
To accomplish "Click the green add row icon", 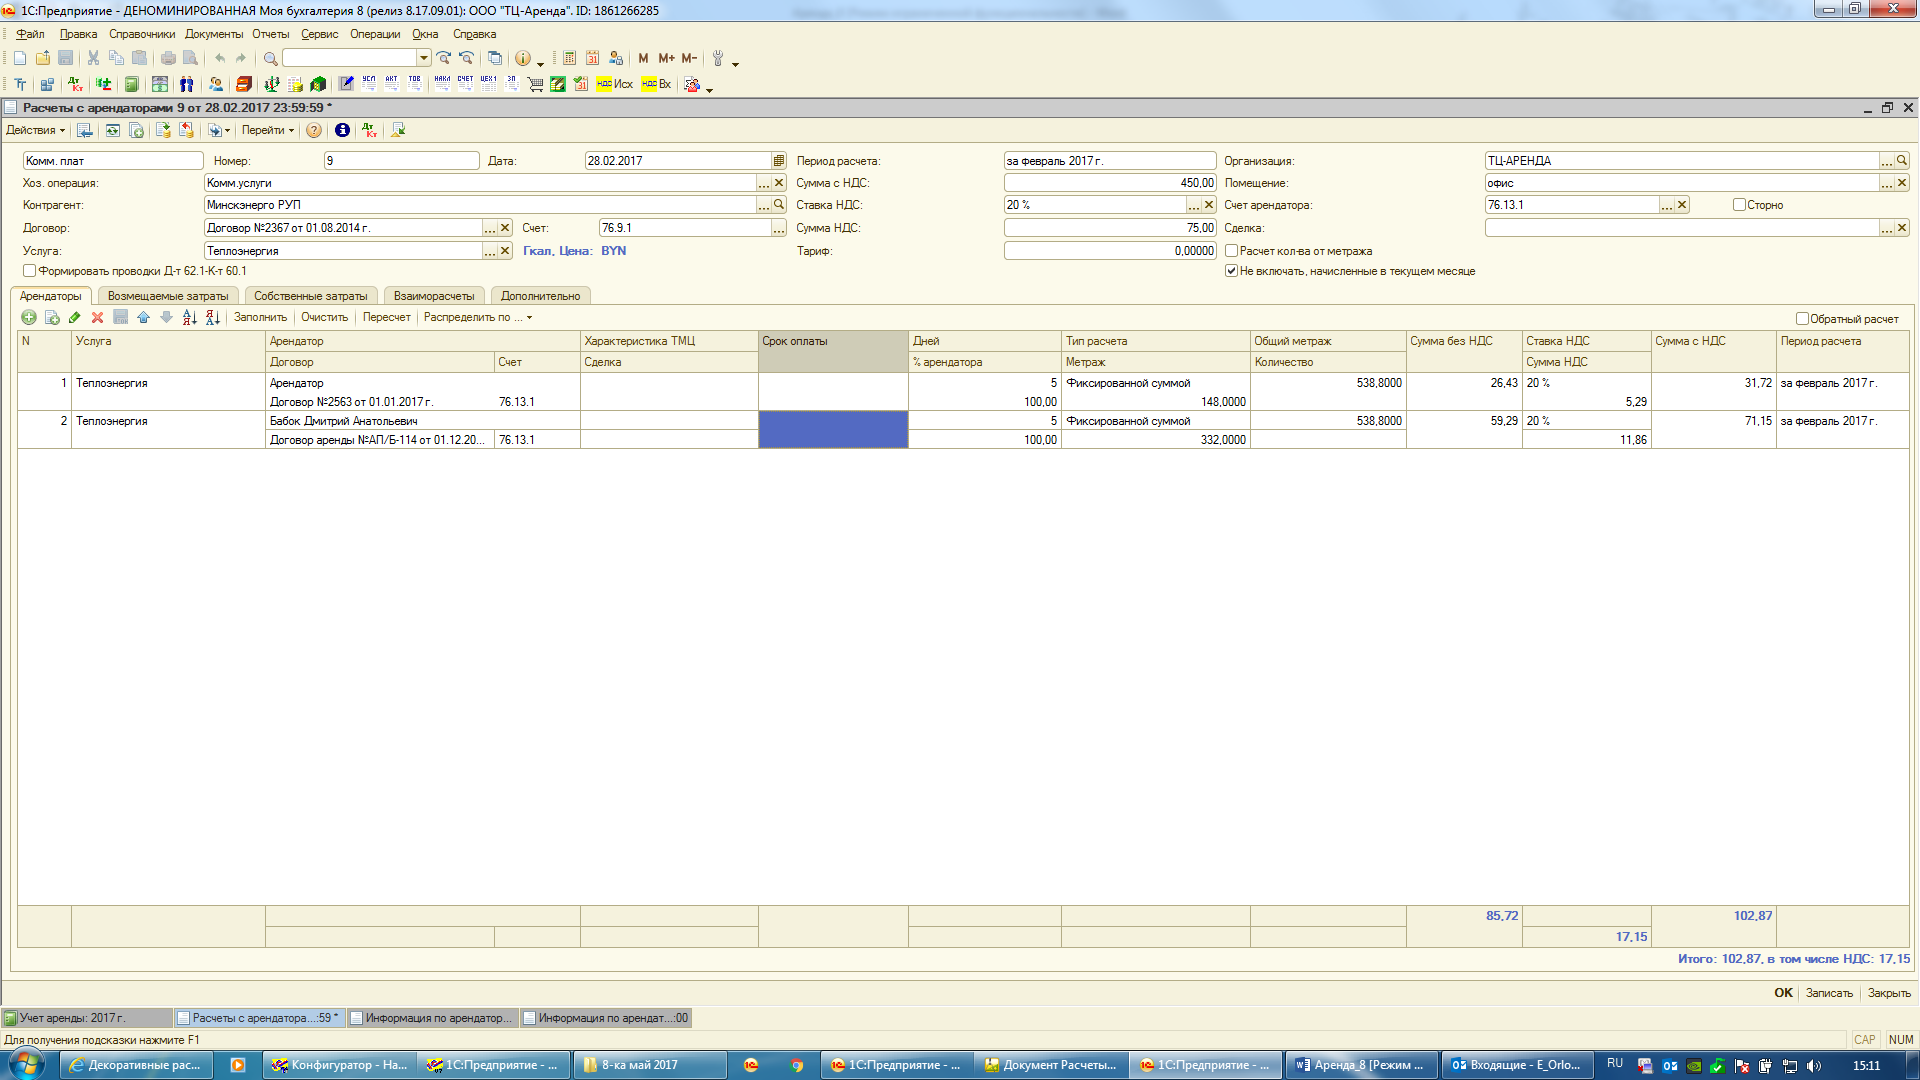I will 29,318.
